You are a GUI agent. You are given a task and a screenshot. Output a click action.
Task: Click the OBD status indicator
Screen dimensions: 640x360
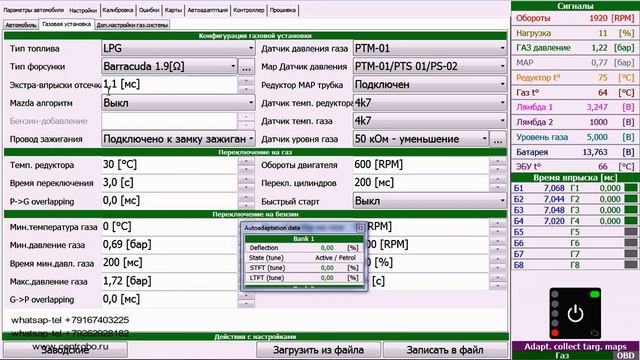pyautogui.click(x=626, y=356)
